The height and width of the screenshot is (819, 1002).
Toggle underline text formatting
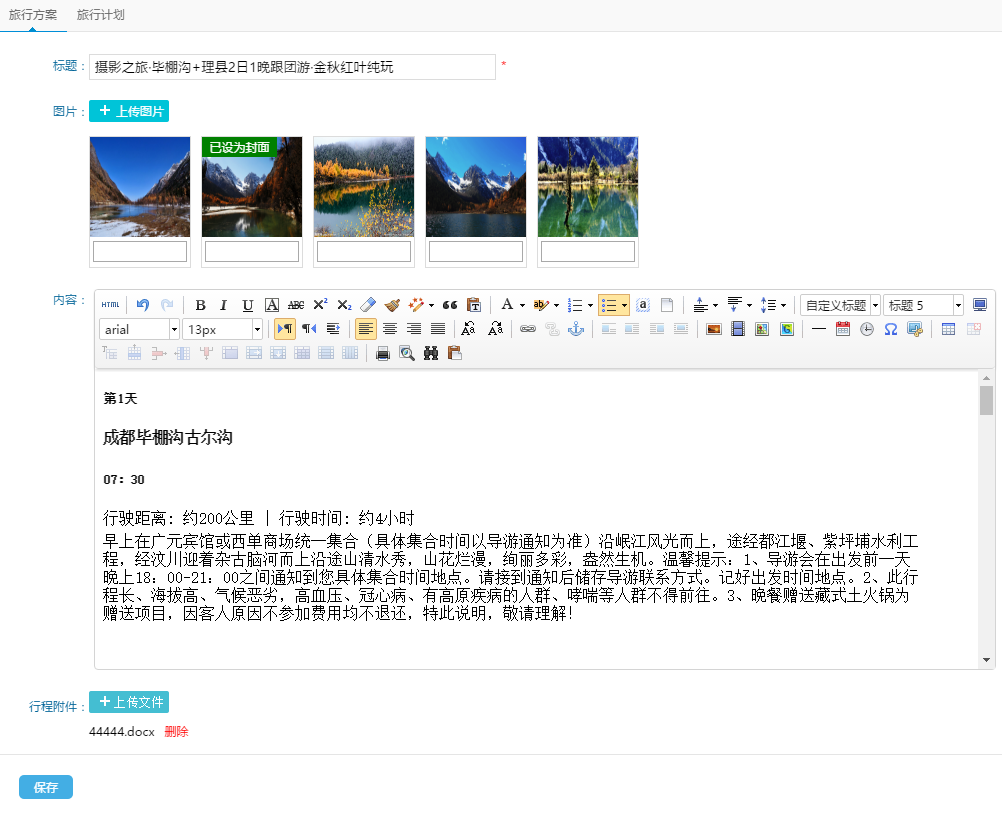(x=248, y=305)
